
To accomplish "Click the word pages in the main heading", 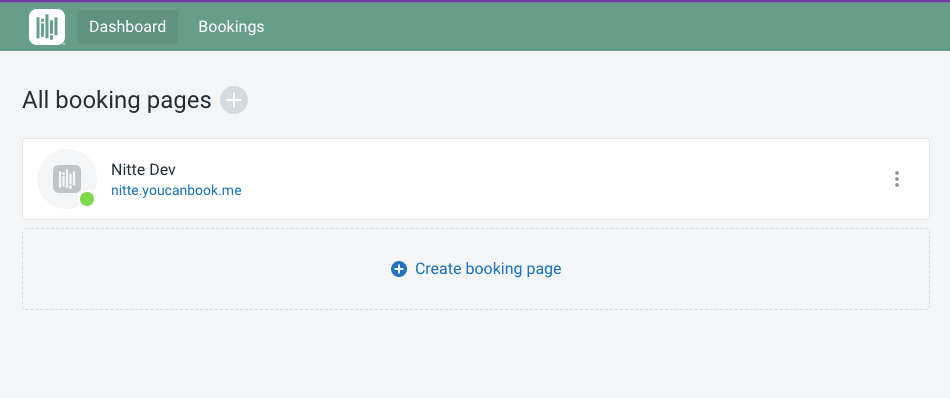I will coord(179,102).
